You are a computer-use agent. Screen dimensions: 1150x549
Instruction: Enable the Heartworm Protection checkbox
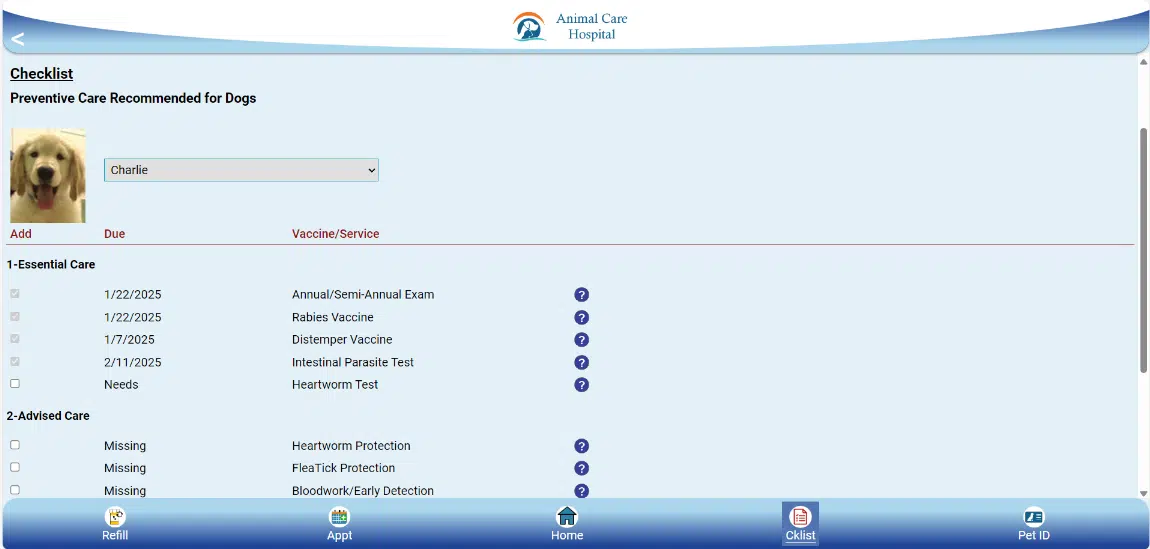coord(15,445)
